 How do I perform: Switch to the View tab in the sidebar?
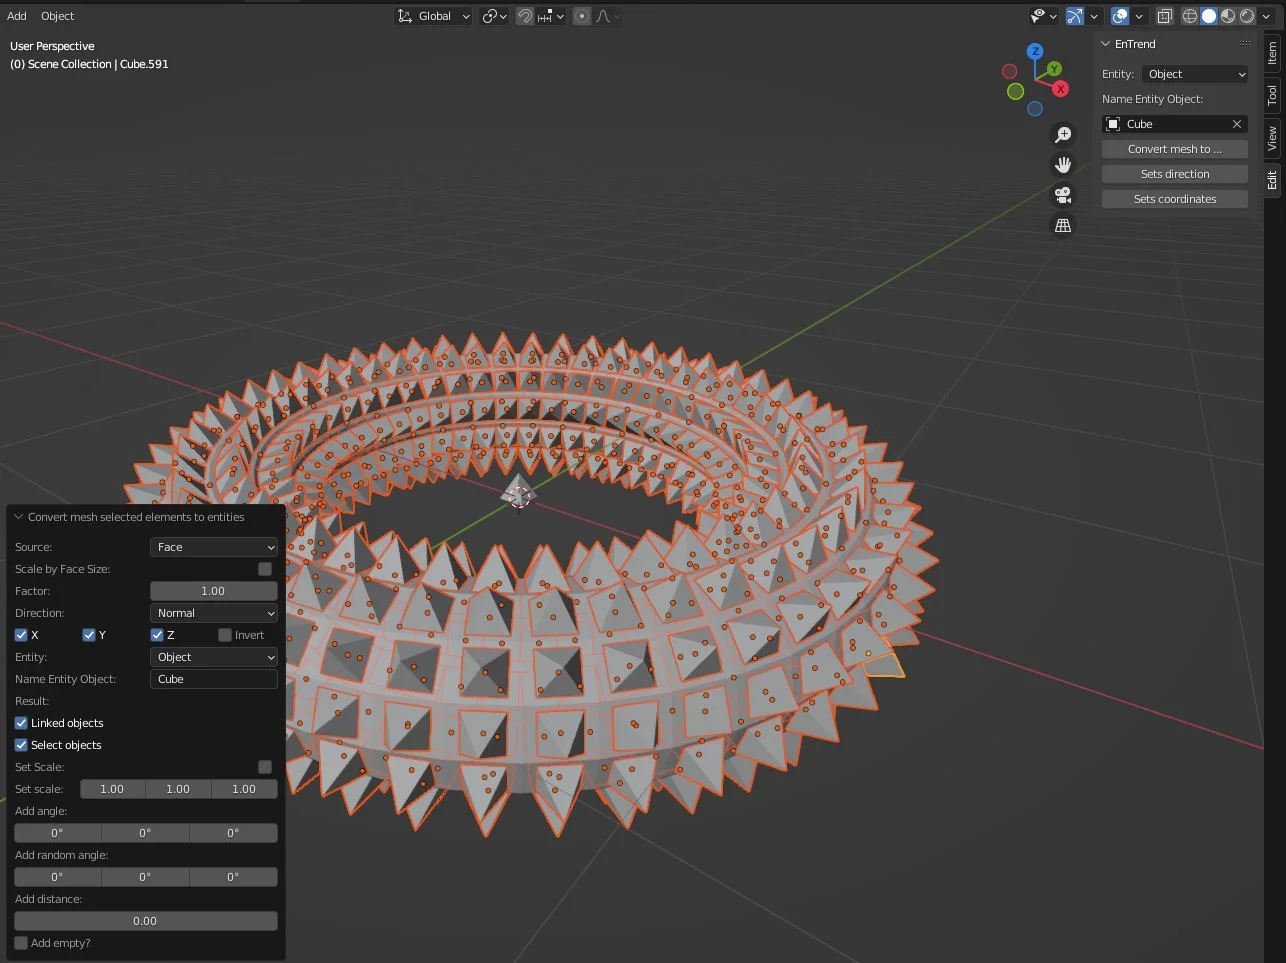[x=1271, y=138]
